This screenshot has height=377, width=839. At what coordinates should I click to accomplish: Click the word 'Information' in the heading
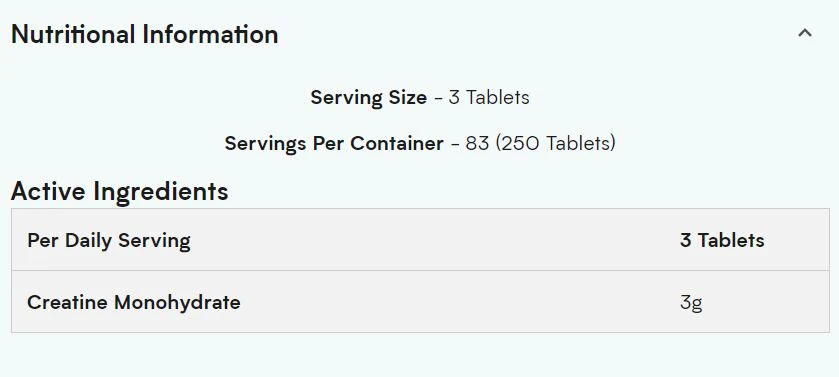pyautogui.click(x=210, y=34)
